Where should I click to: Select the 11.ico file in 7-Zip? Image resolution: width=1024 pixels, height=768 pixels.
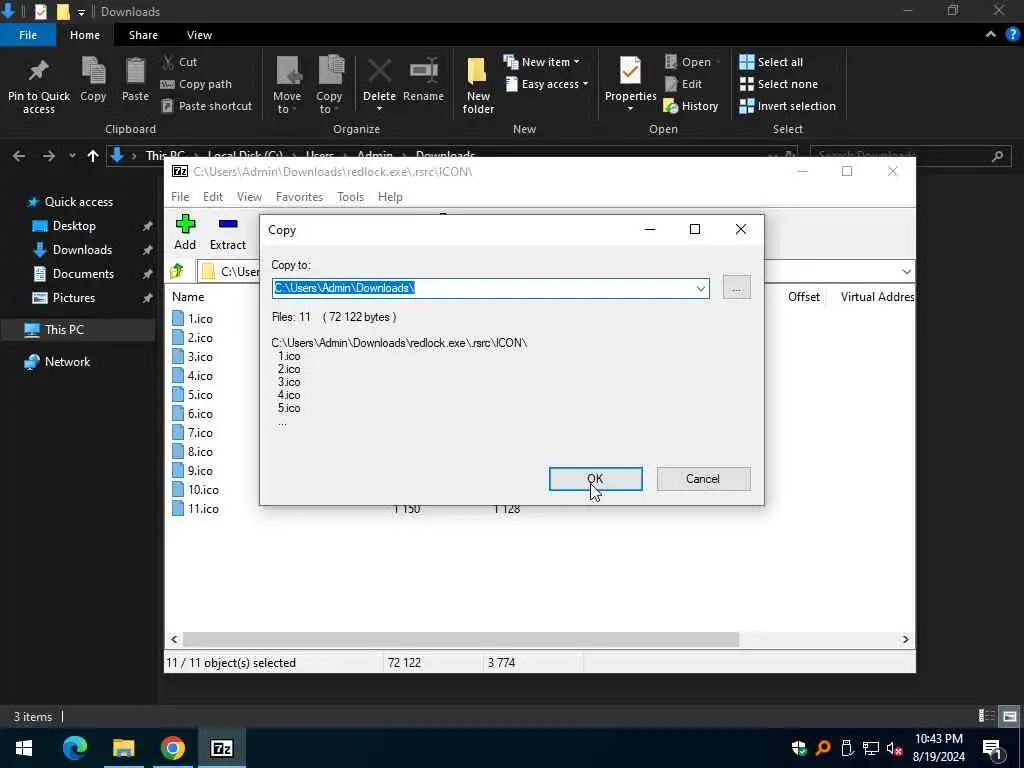point(203,508)
